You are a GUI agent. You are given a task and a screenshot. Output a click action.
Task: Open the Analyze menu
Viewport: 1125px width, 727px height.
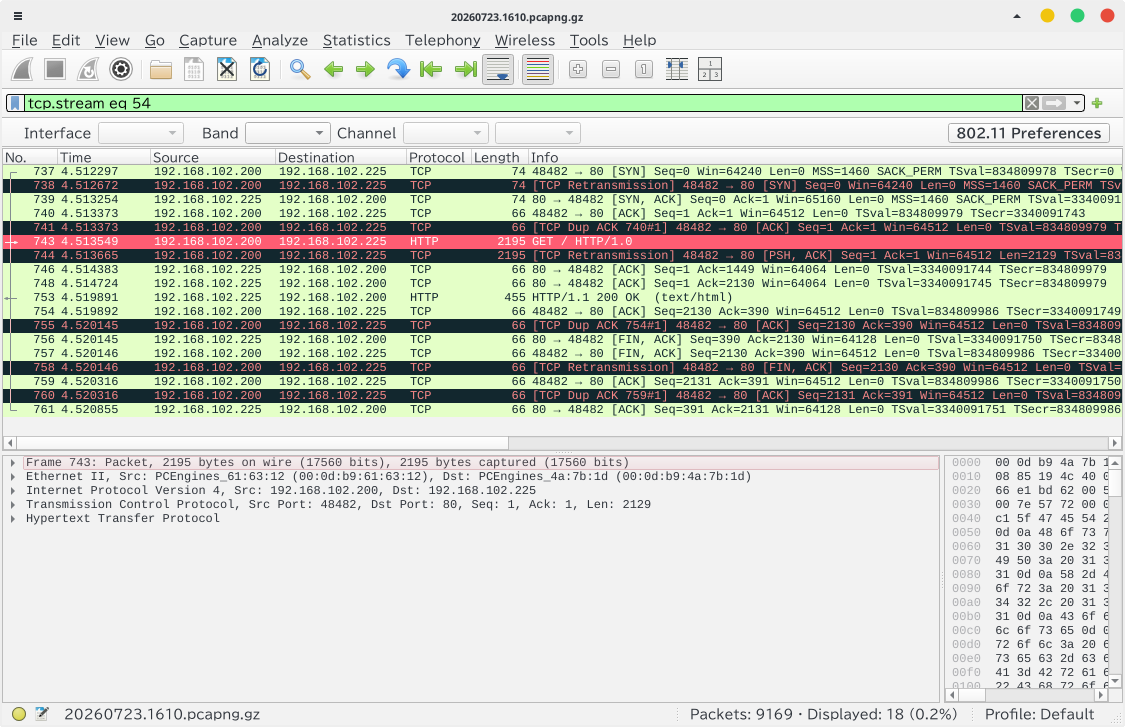point(280,40)
